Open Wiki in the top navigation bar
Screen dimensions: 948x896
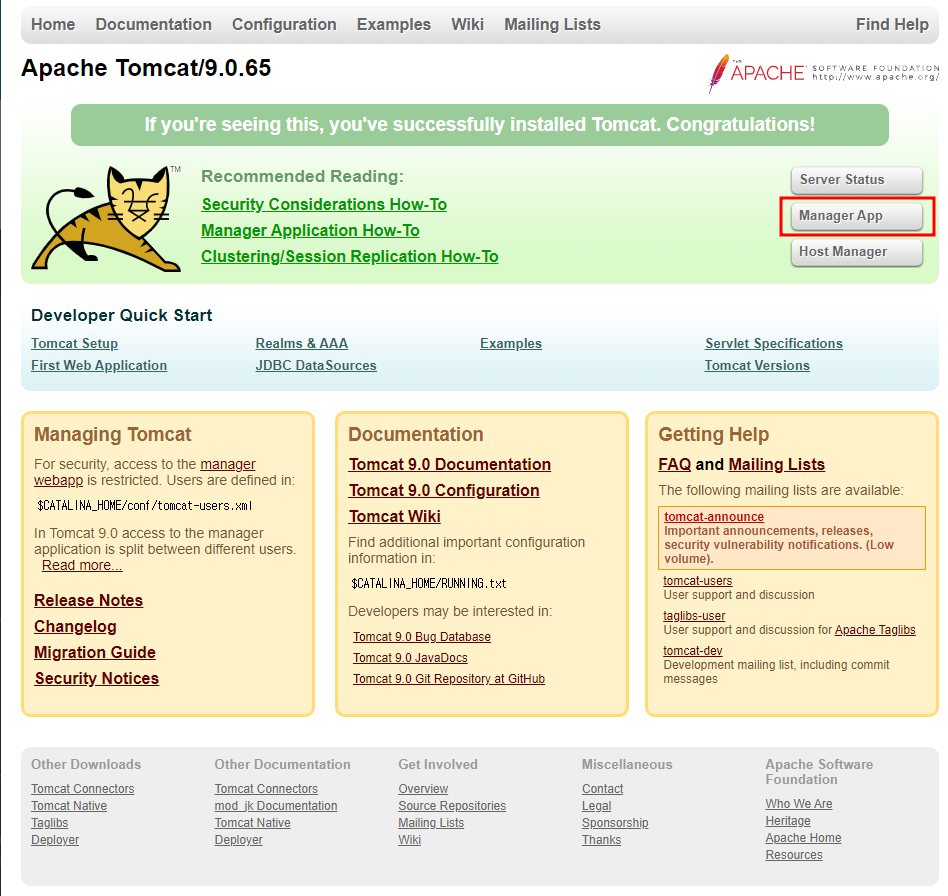467,24
